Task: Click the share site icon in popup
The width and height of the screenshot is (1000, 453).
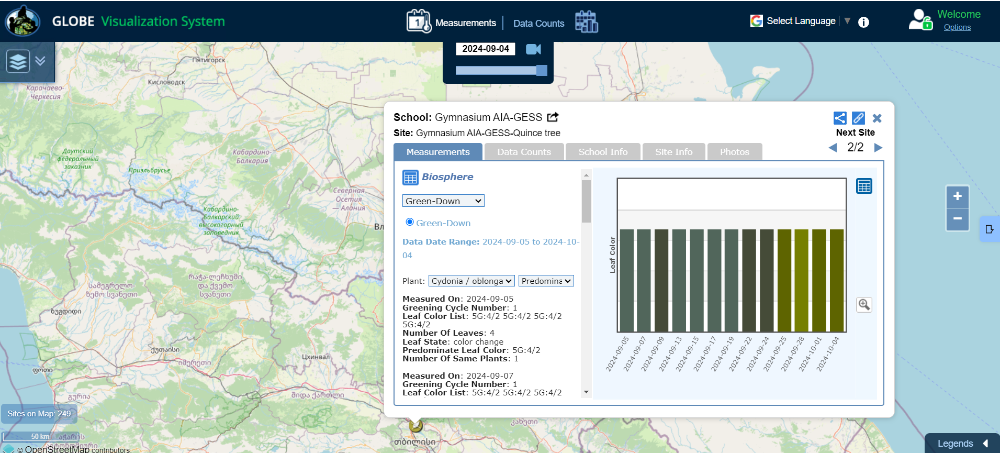Action: (x=840, y=118)
